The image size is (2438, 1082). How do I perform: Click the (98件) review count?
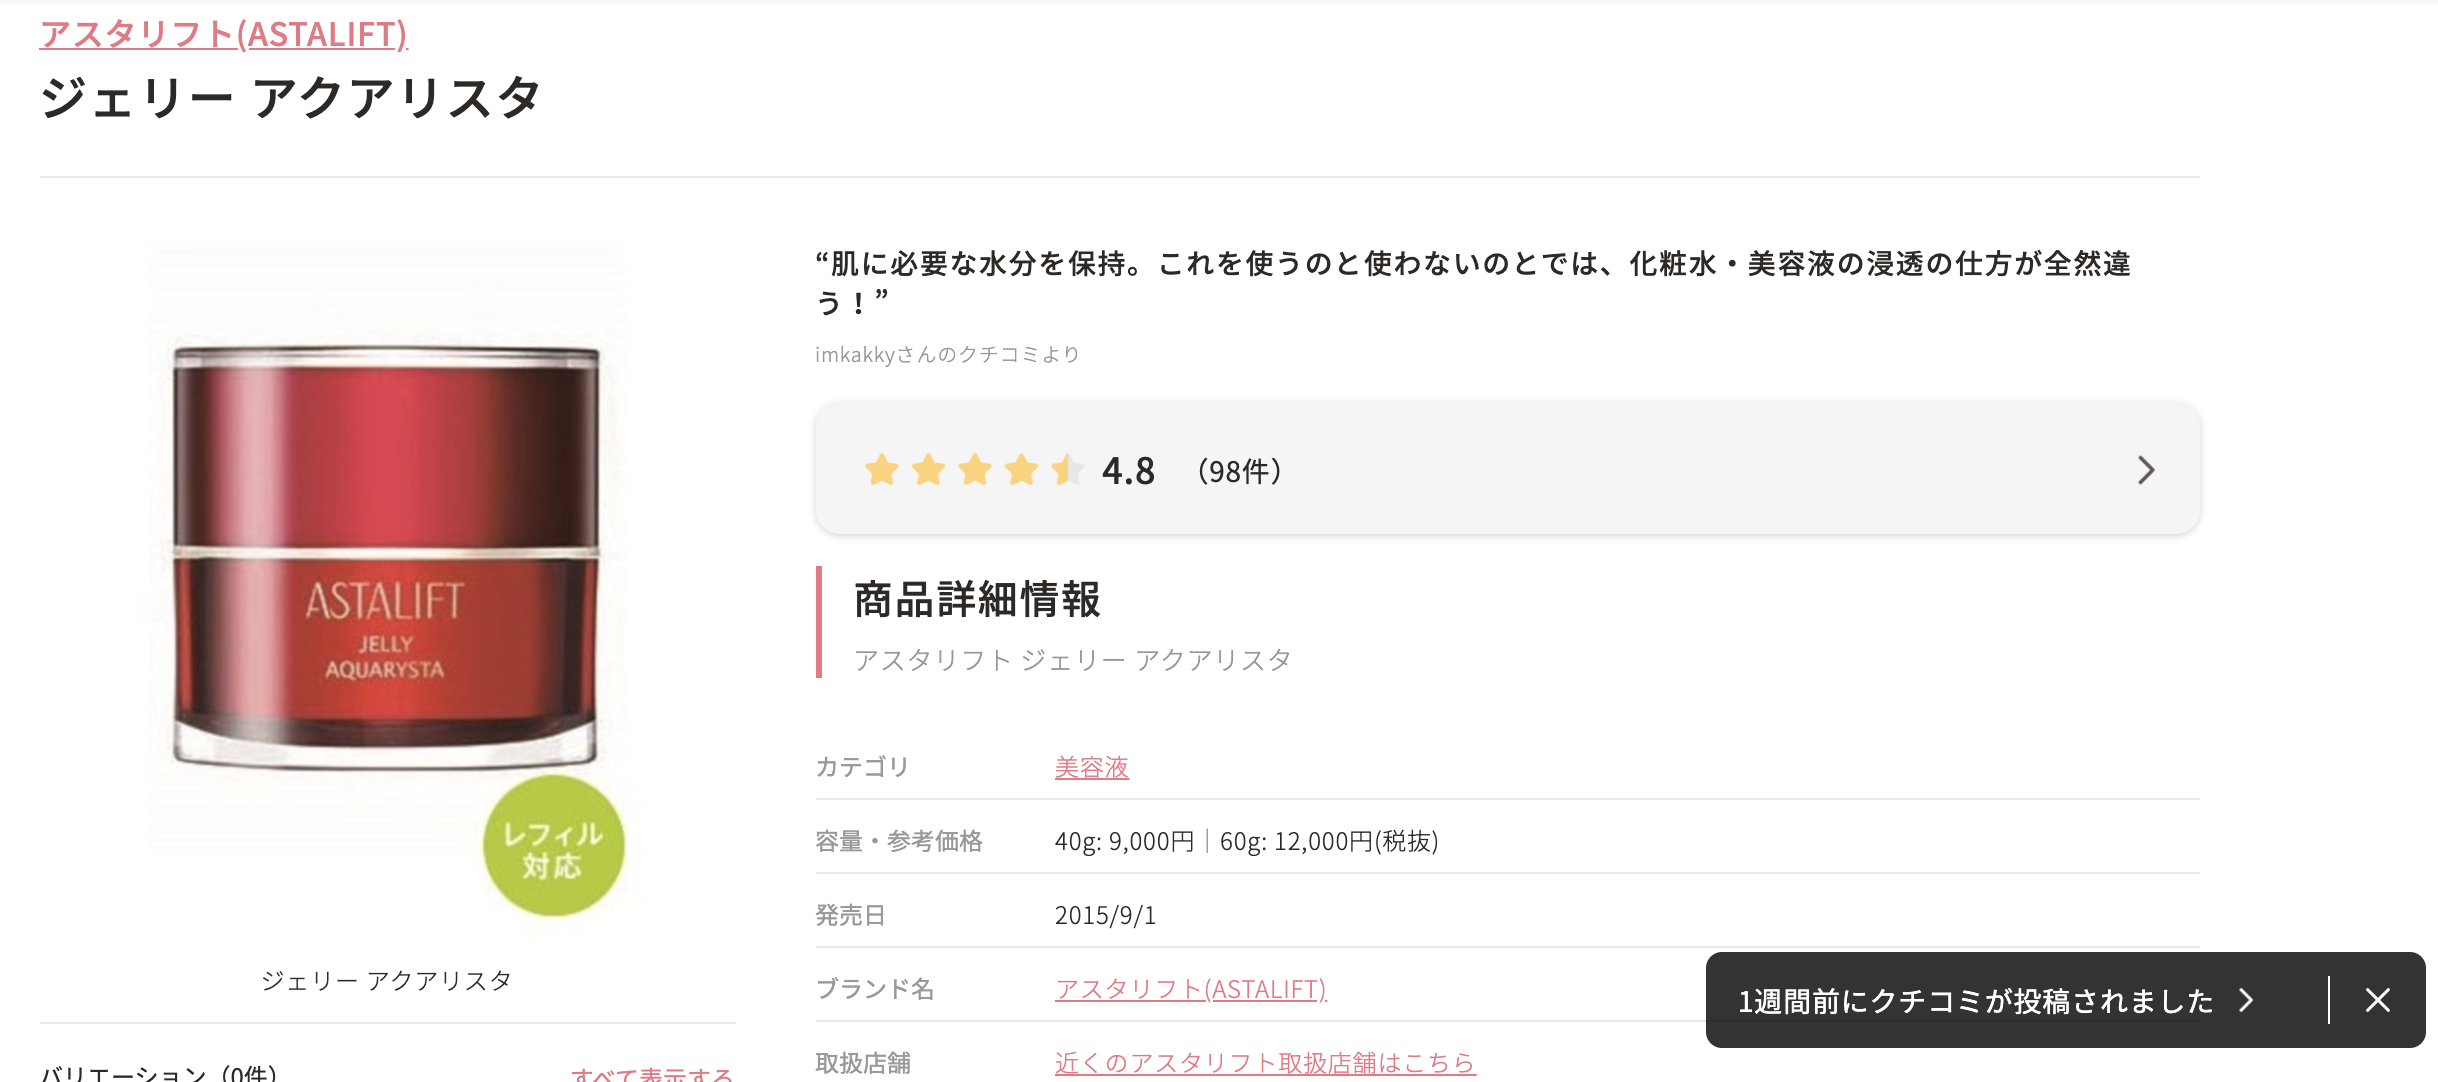(1239, 471)
